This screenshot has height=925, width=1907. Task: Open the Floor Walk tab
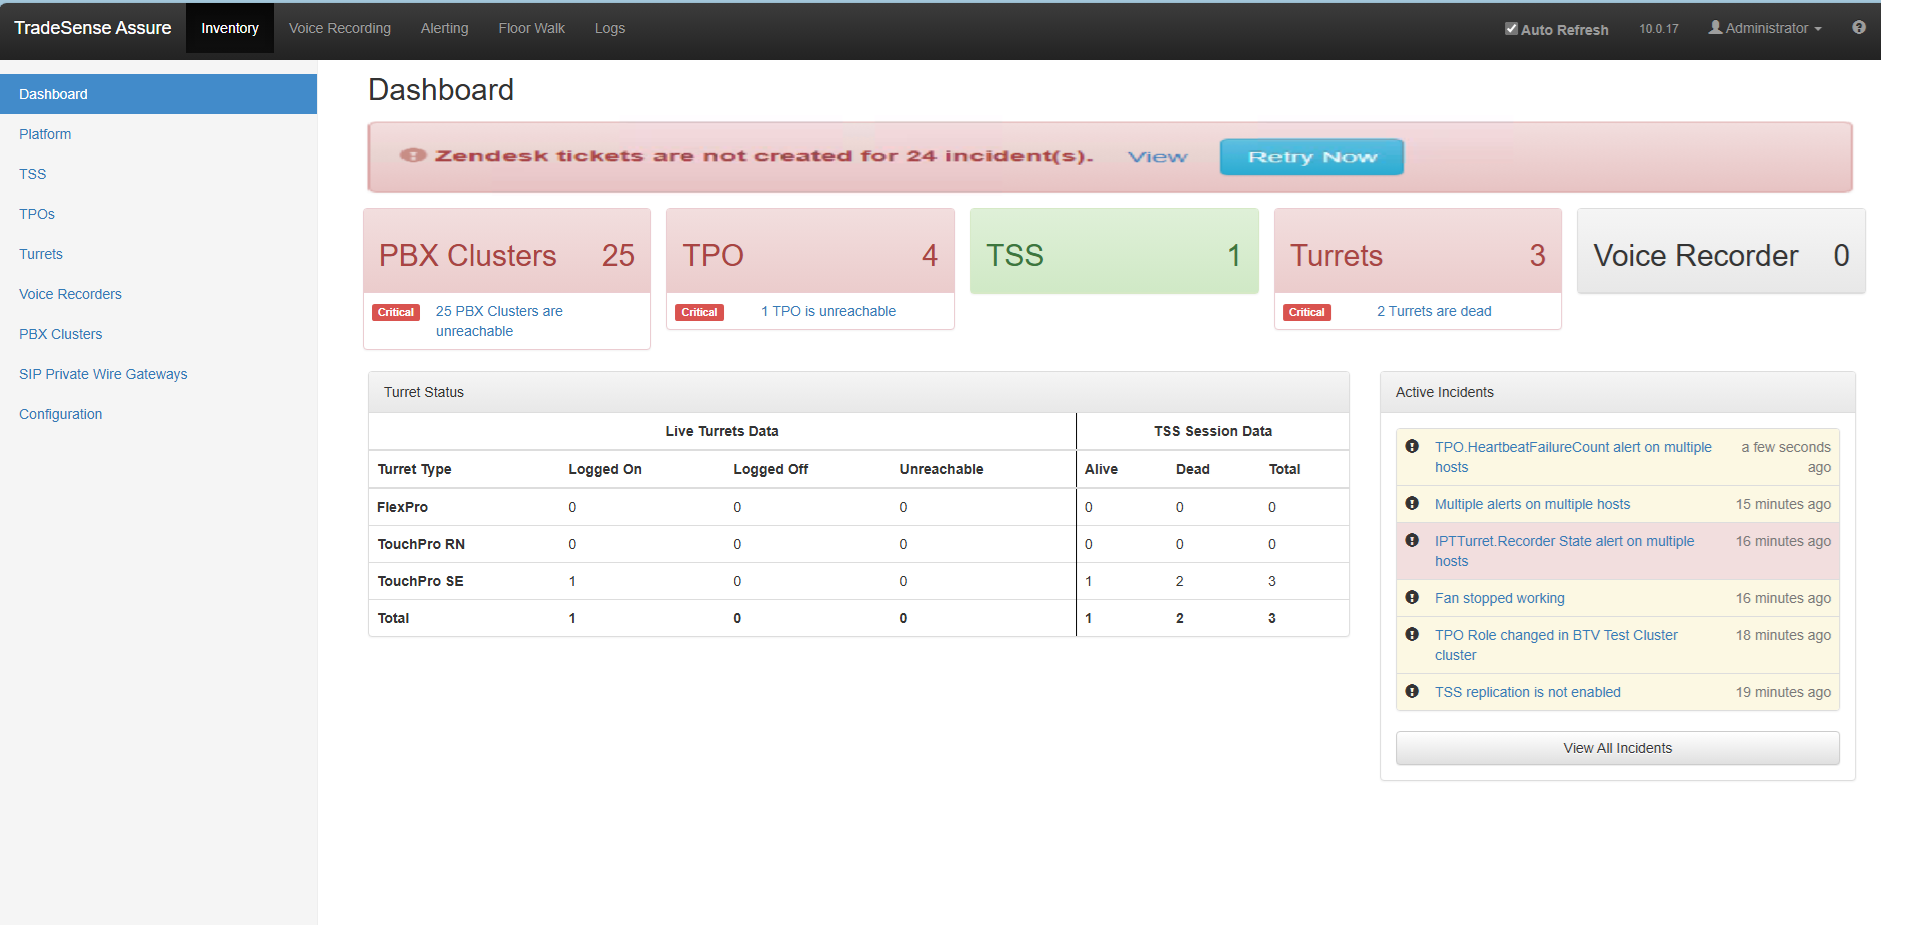[x=532, y=28]
